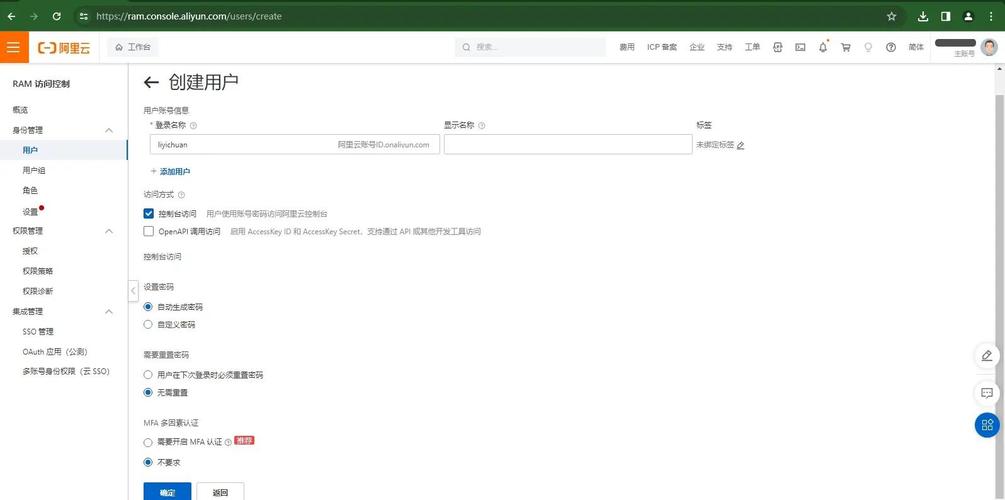Click the user avatar in the top right
This screenshot has height=500, width=1005.
point(990,47)
